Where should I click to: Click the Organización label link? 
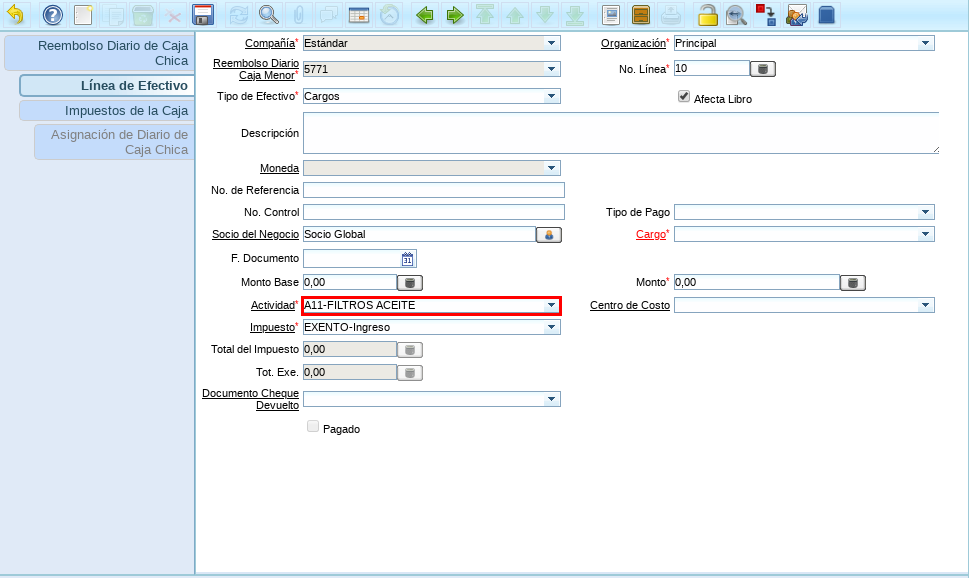point(633,43)
